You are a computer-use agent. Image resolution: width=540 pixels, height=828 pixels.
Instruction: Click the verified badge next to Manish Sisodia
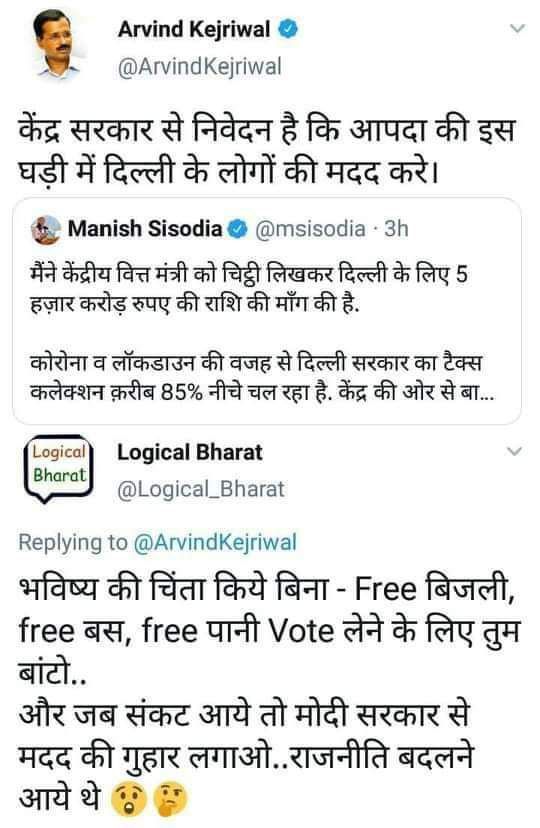pos(238,229)
